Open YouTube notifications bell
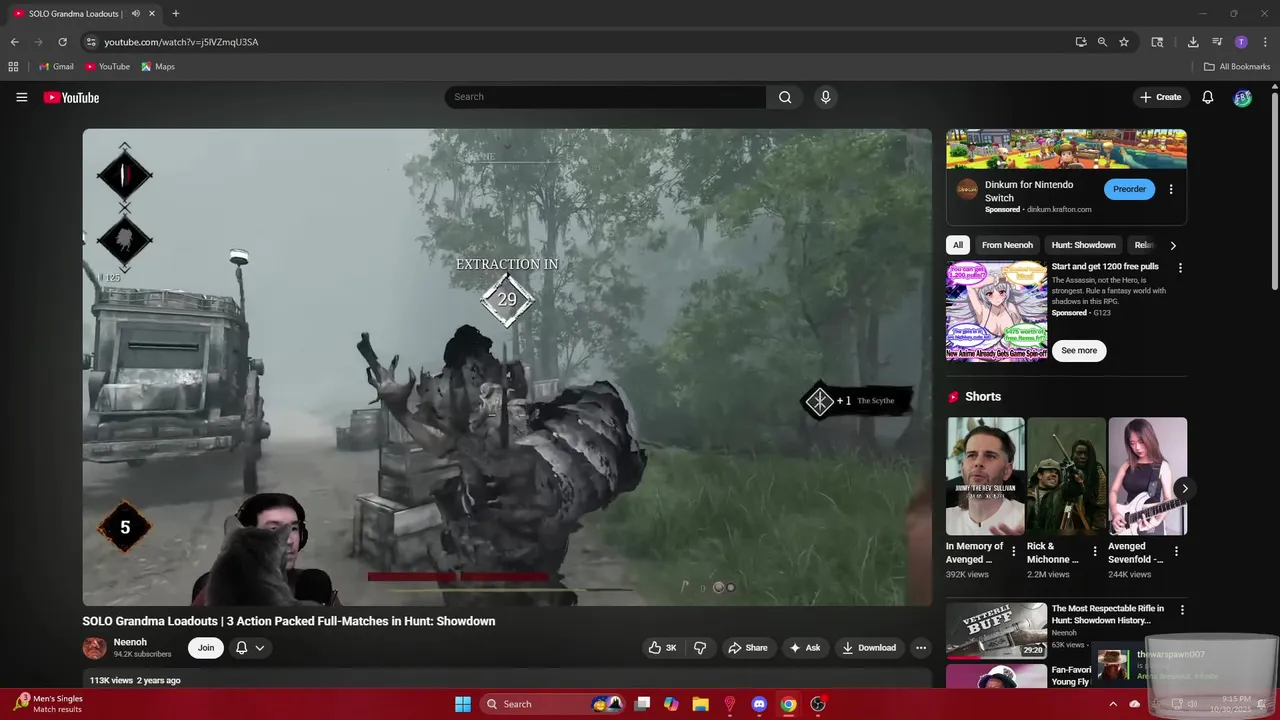Viewport: 1280px width, 720px height. tap(1207, 97)
